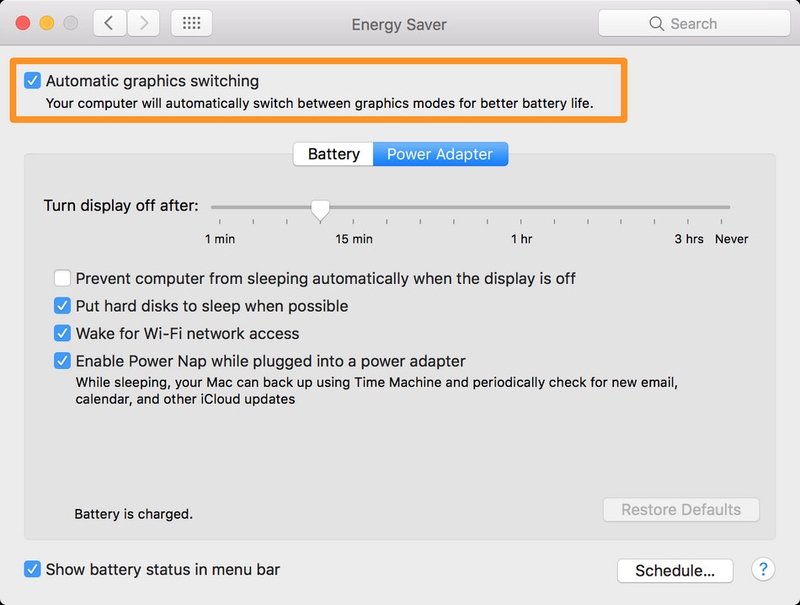Enable Prevent computer from sleeping automatically

[x=63, y=278]
